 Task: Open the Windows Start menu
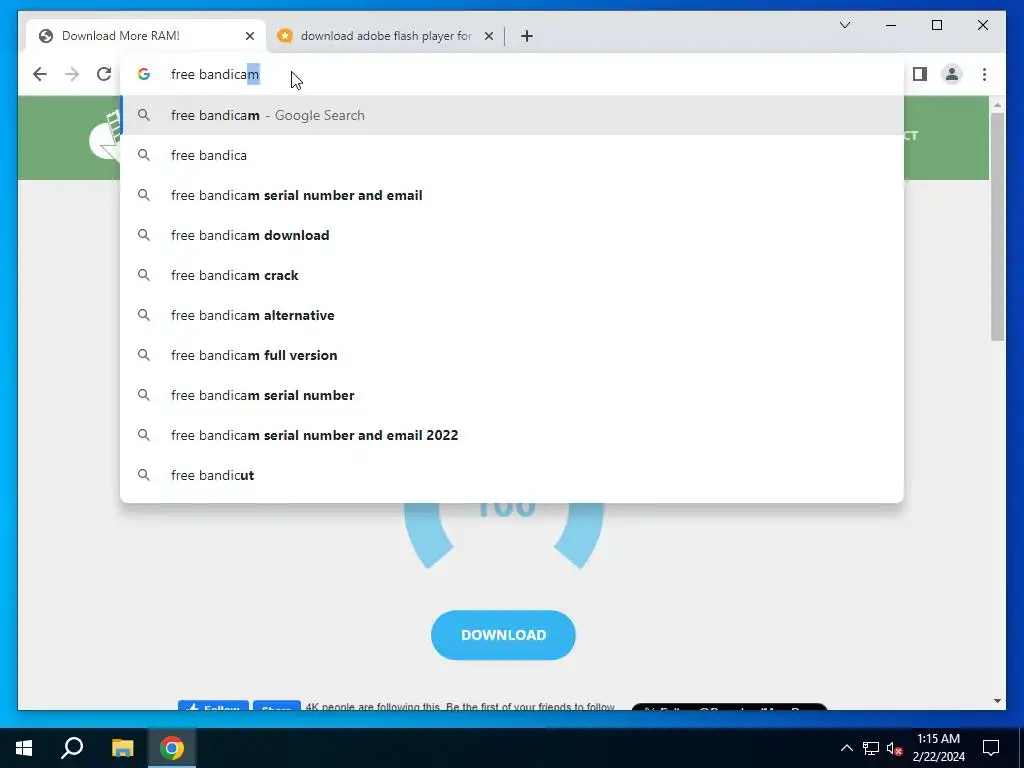pyautogui.click(x=24, y=748)
